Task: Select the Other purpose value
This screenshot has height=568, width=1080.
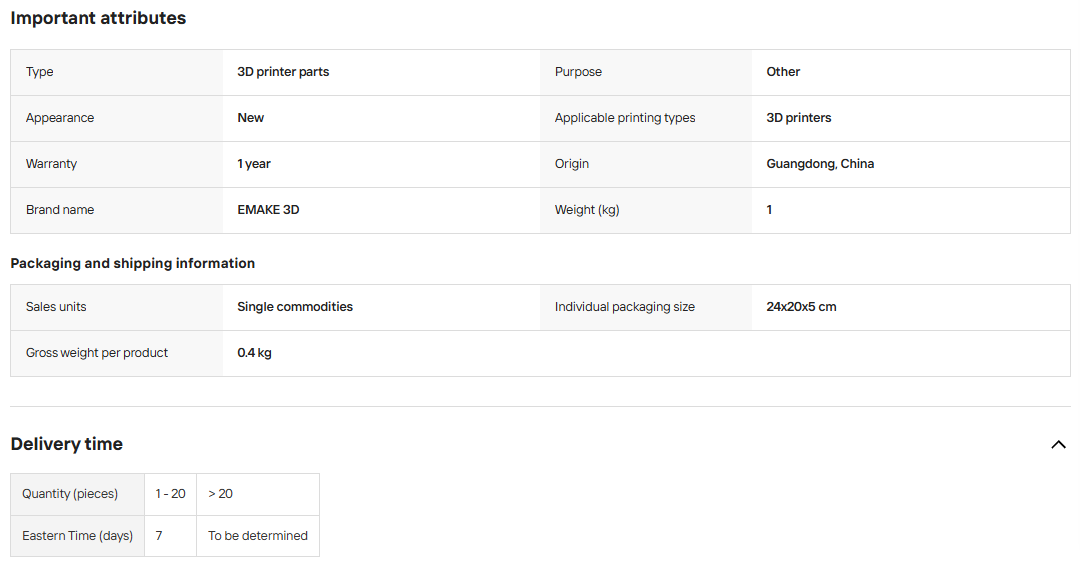Action: click(x=783, y=72)
